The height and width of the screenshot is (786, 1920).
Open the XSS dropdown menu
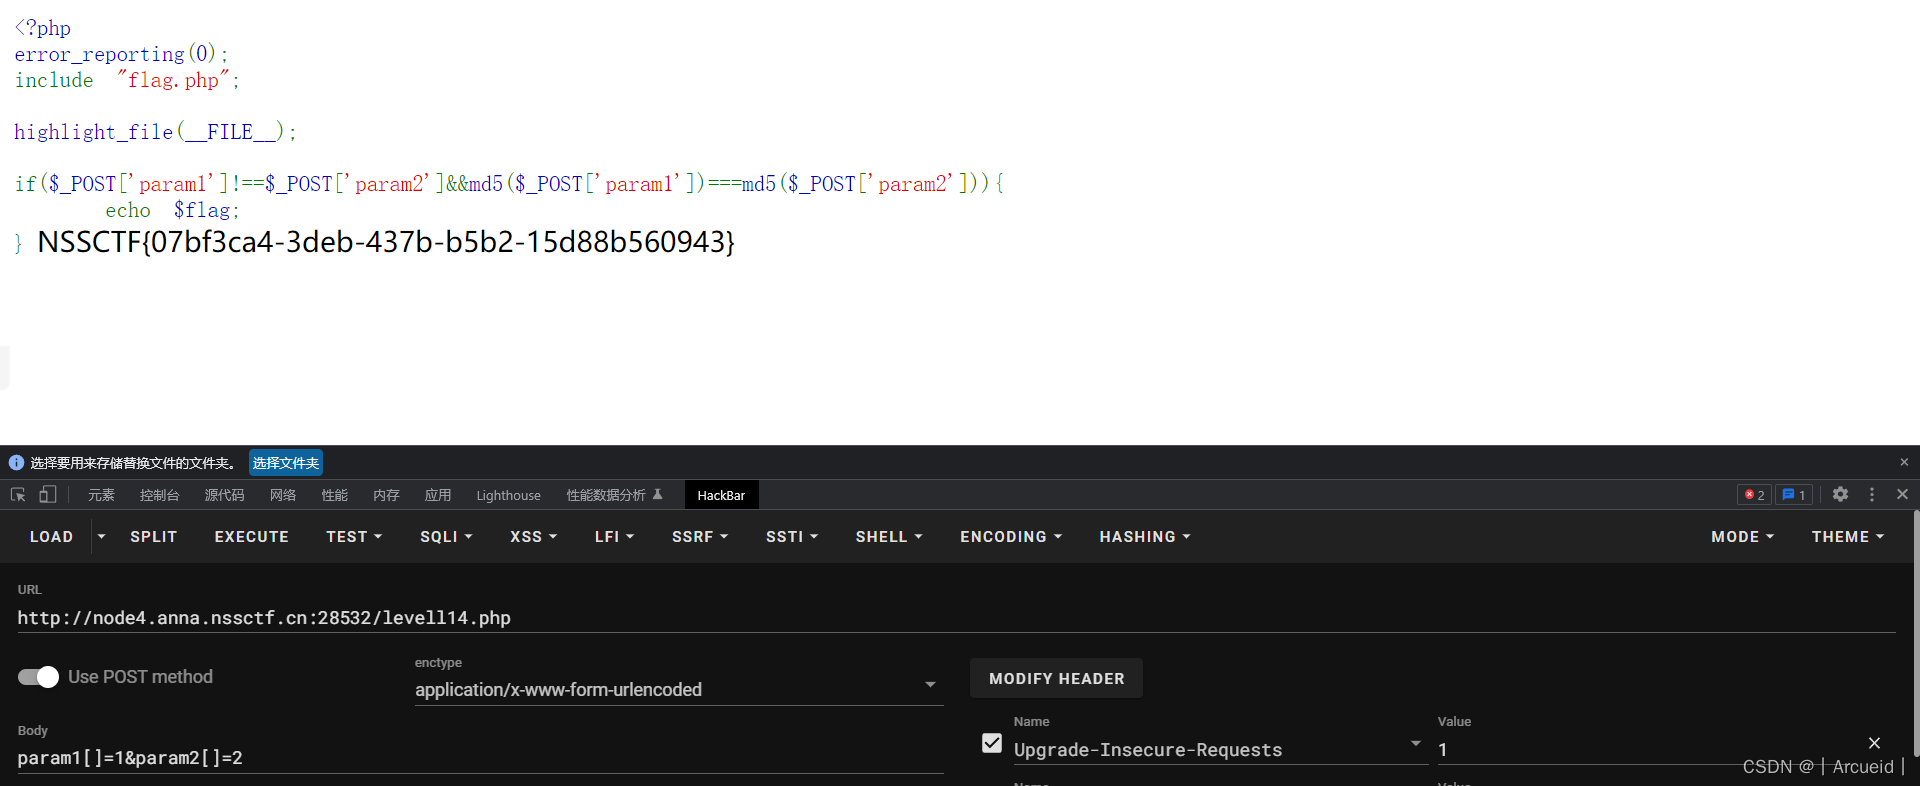tap(533, 537)
